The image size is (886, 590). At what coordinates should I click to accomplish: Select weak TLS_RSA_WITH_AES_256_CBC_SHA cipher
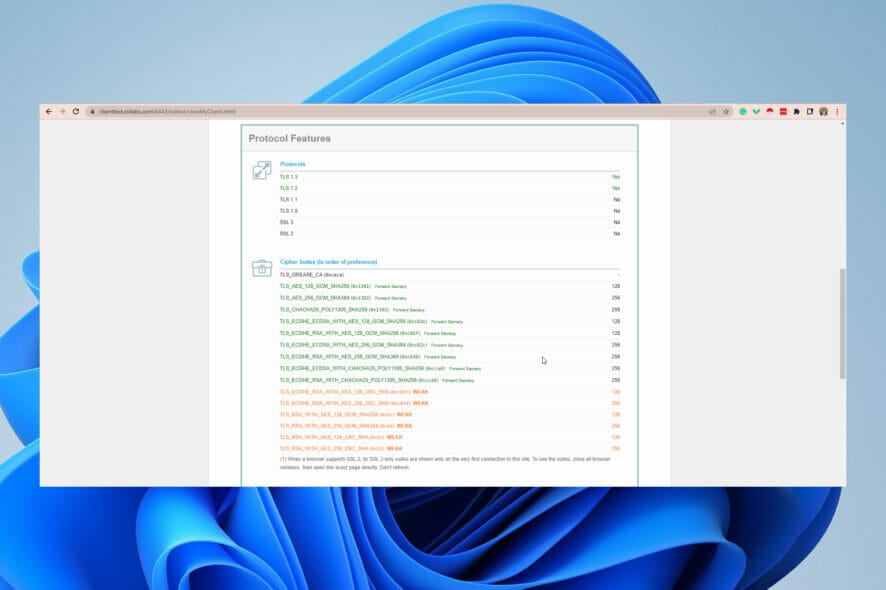450,448
